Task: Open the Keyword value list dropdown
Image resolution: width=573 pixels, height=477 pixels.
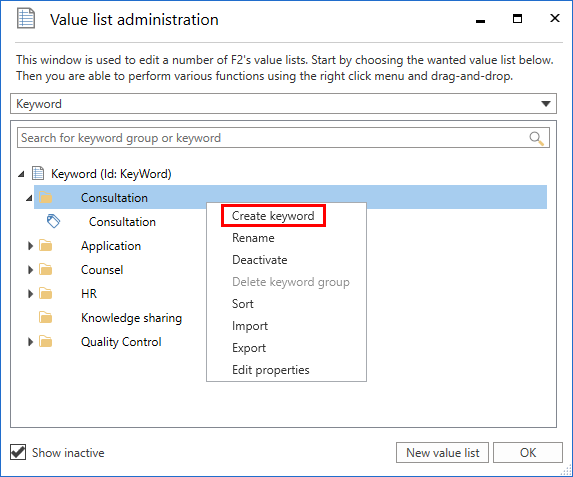Action: 546,104
